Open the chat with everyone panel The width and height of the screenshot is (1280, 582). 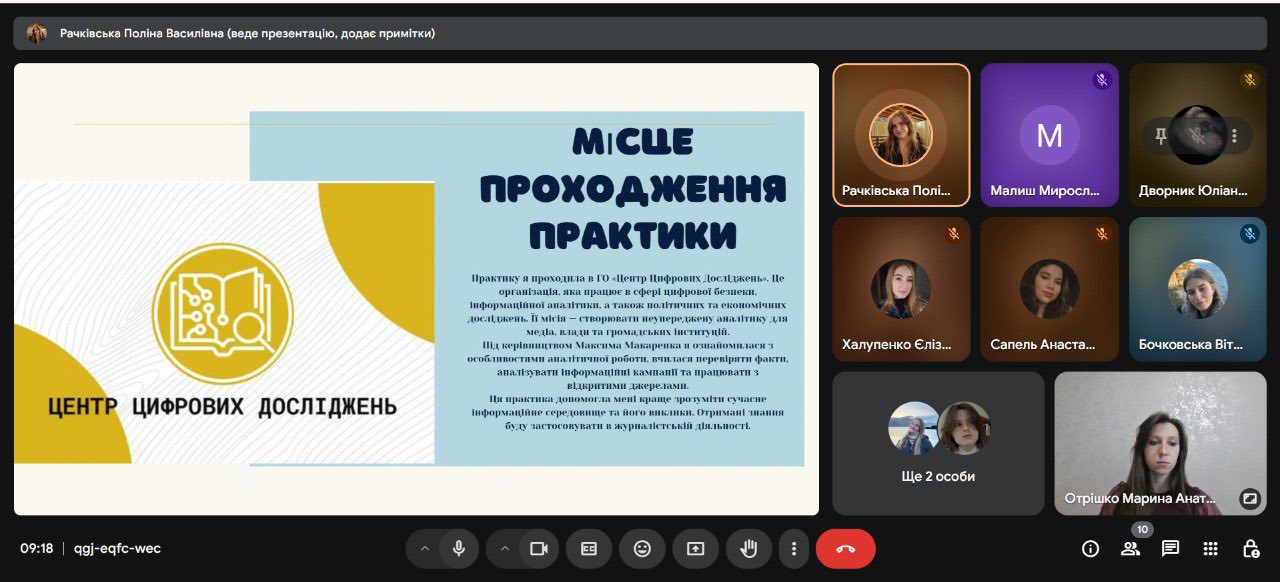tap(1171, 548)
